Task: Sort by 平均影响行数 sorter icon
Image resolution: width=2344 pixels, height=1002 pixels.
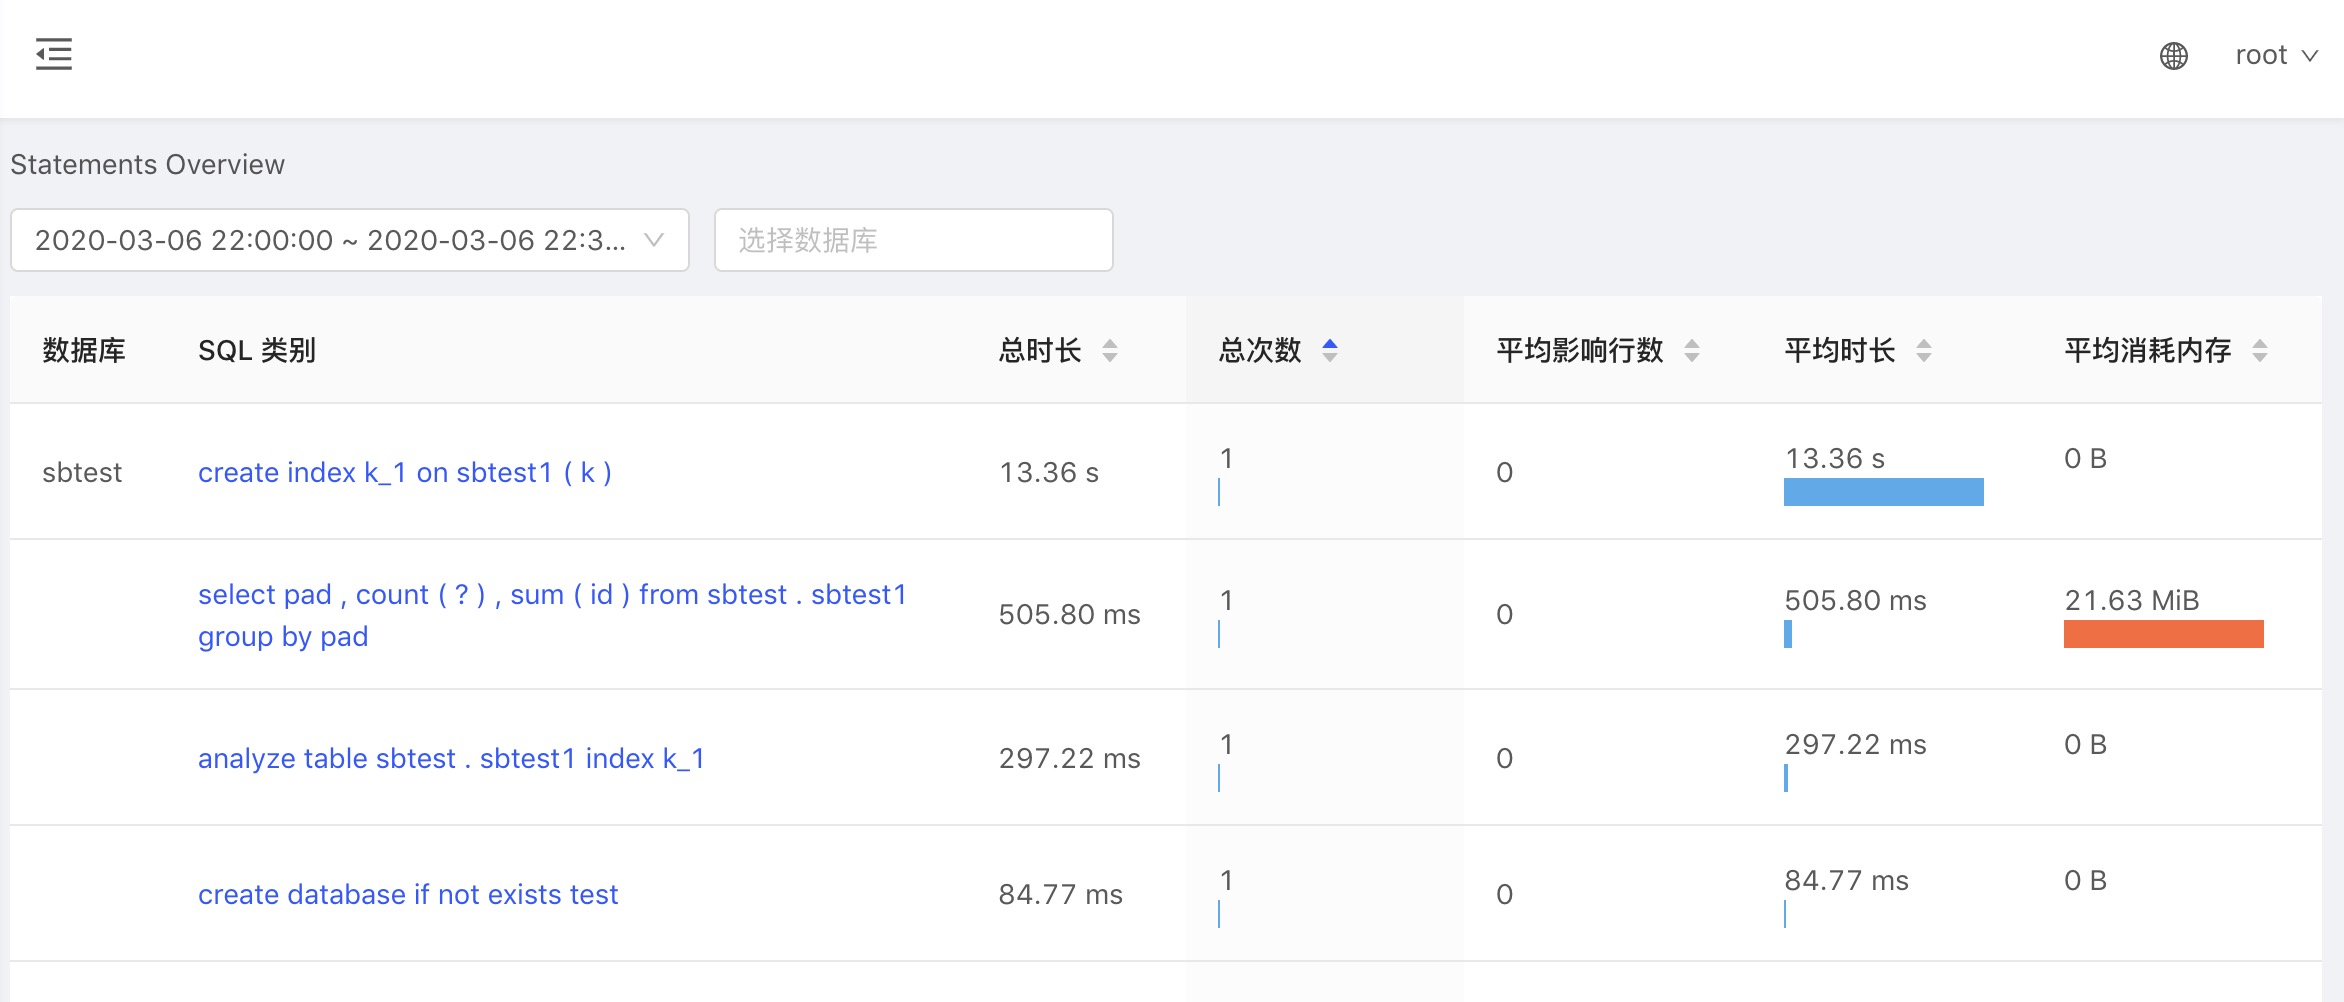Action: click(1691, 351)
